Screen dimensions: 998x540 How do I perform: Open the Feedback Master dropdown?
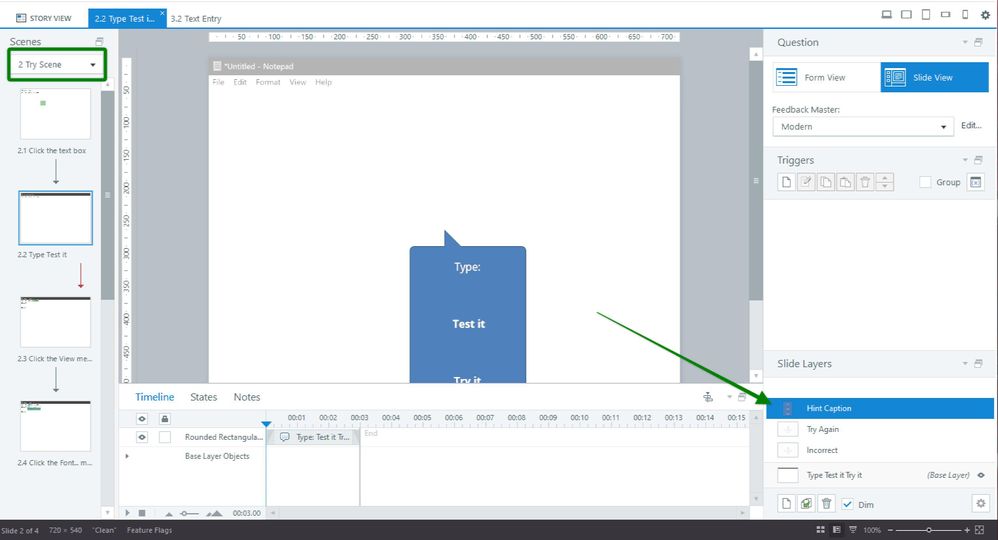tap(863, 127)
